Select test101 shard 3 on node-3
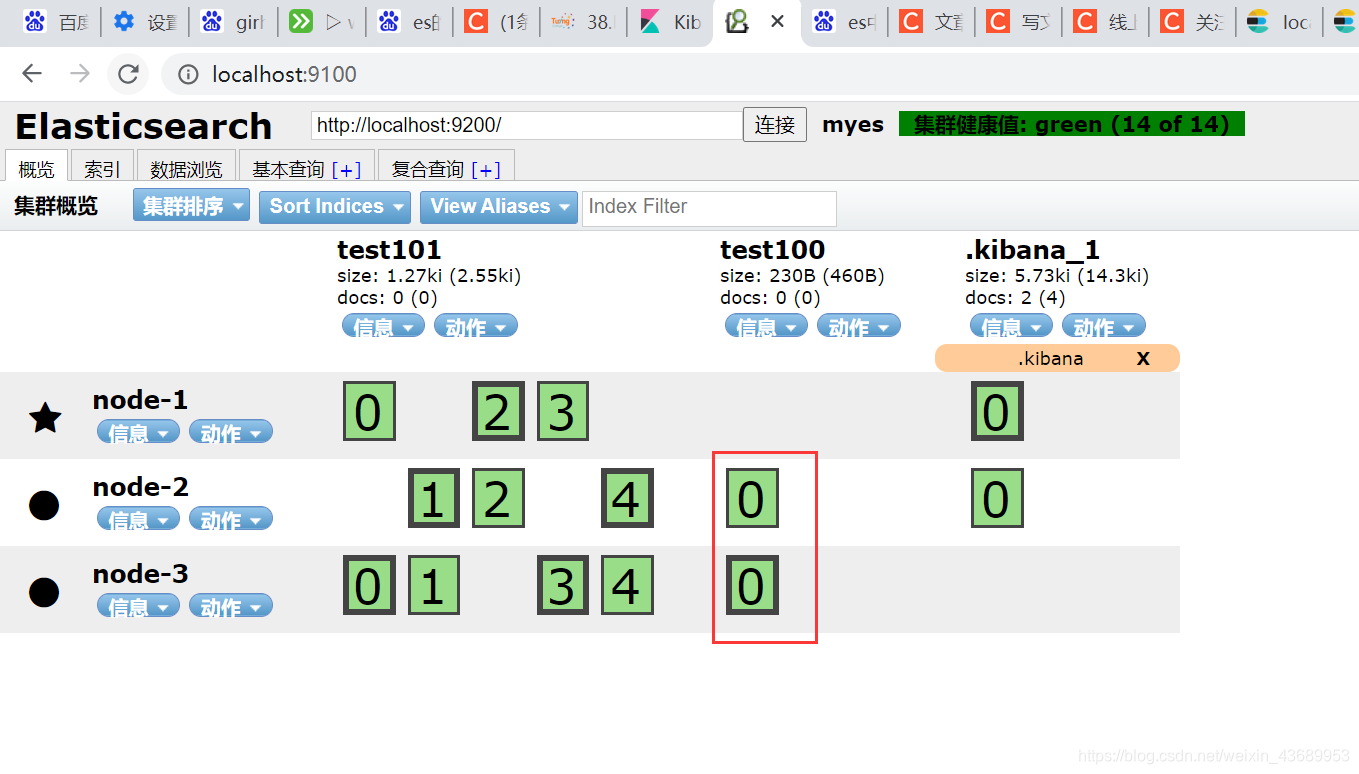Screen dimensions: 1359x774 click(x=562, y=585)
